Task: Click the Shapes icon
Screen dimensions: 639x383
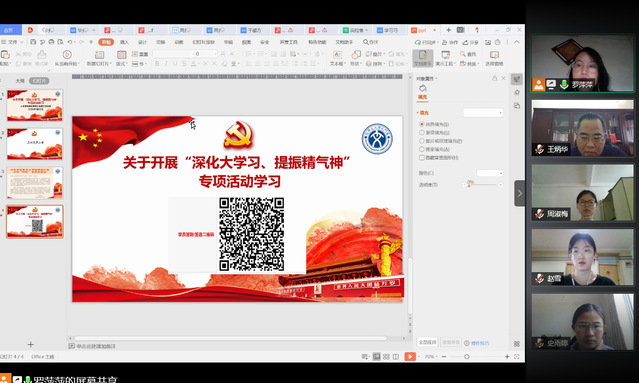Action: (356, 55)
